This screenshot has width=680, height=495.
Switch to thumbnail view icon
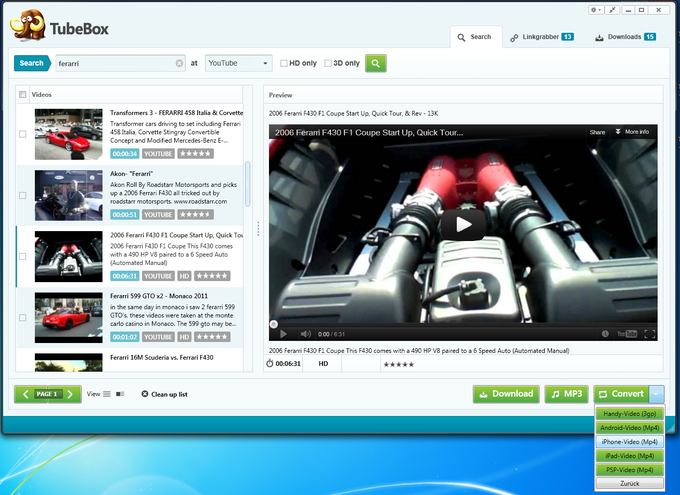(120, 394)
